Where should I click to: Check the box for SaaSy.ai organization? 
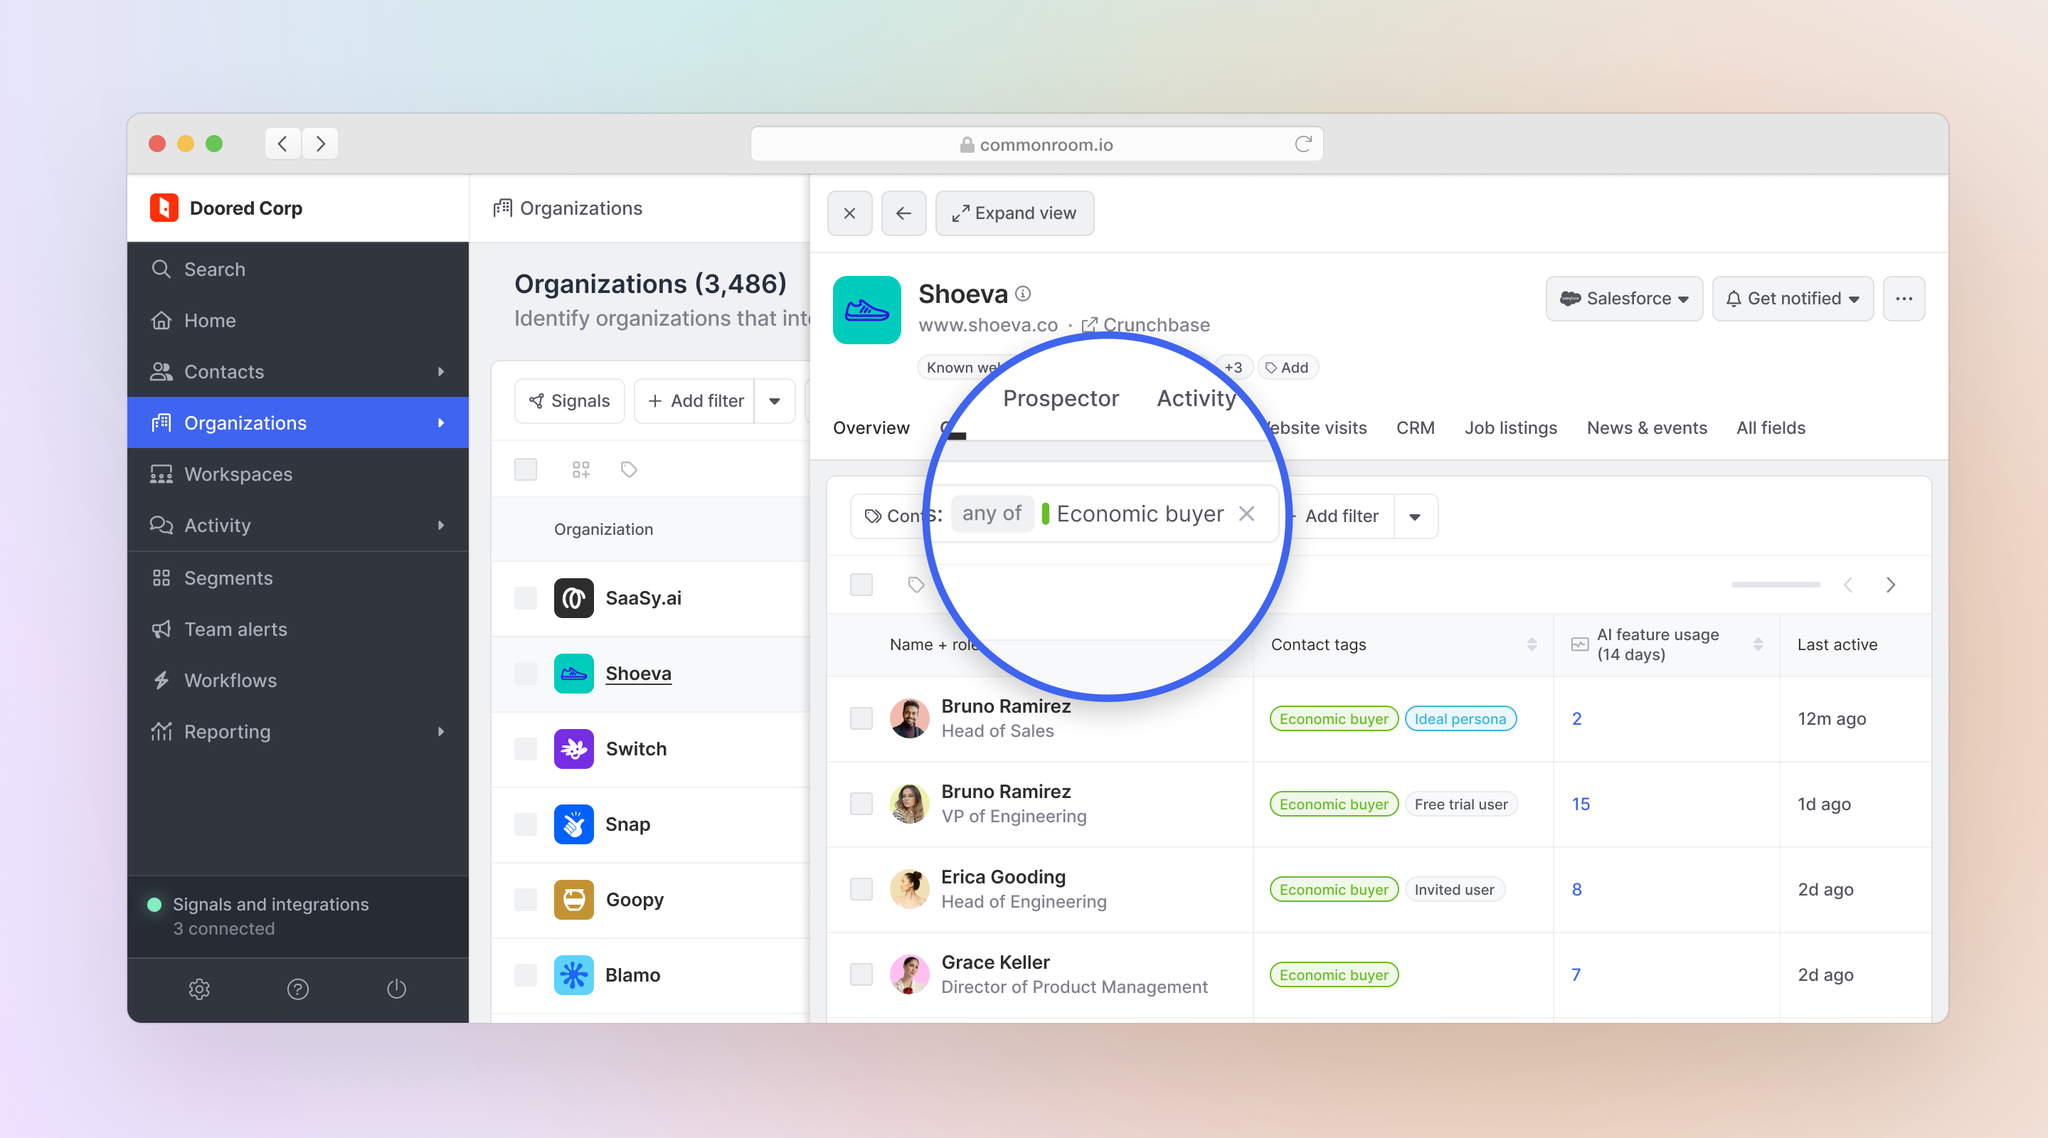pyautogui.click(x=526, y=598)
